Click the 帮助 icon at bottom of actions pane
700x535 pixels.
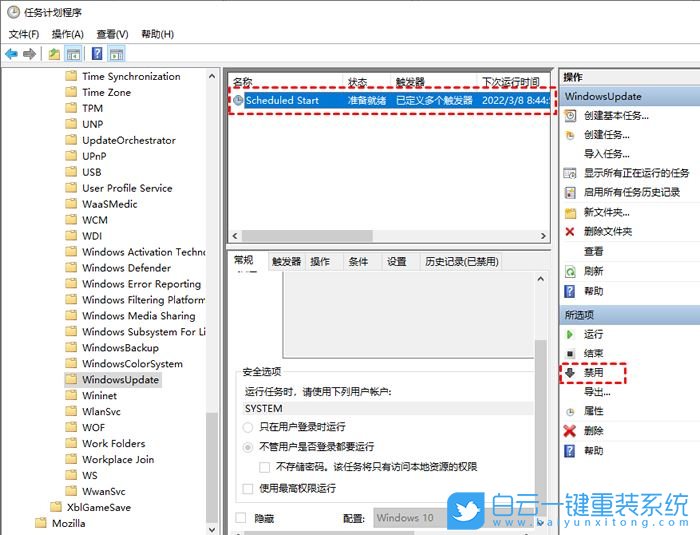570,451
